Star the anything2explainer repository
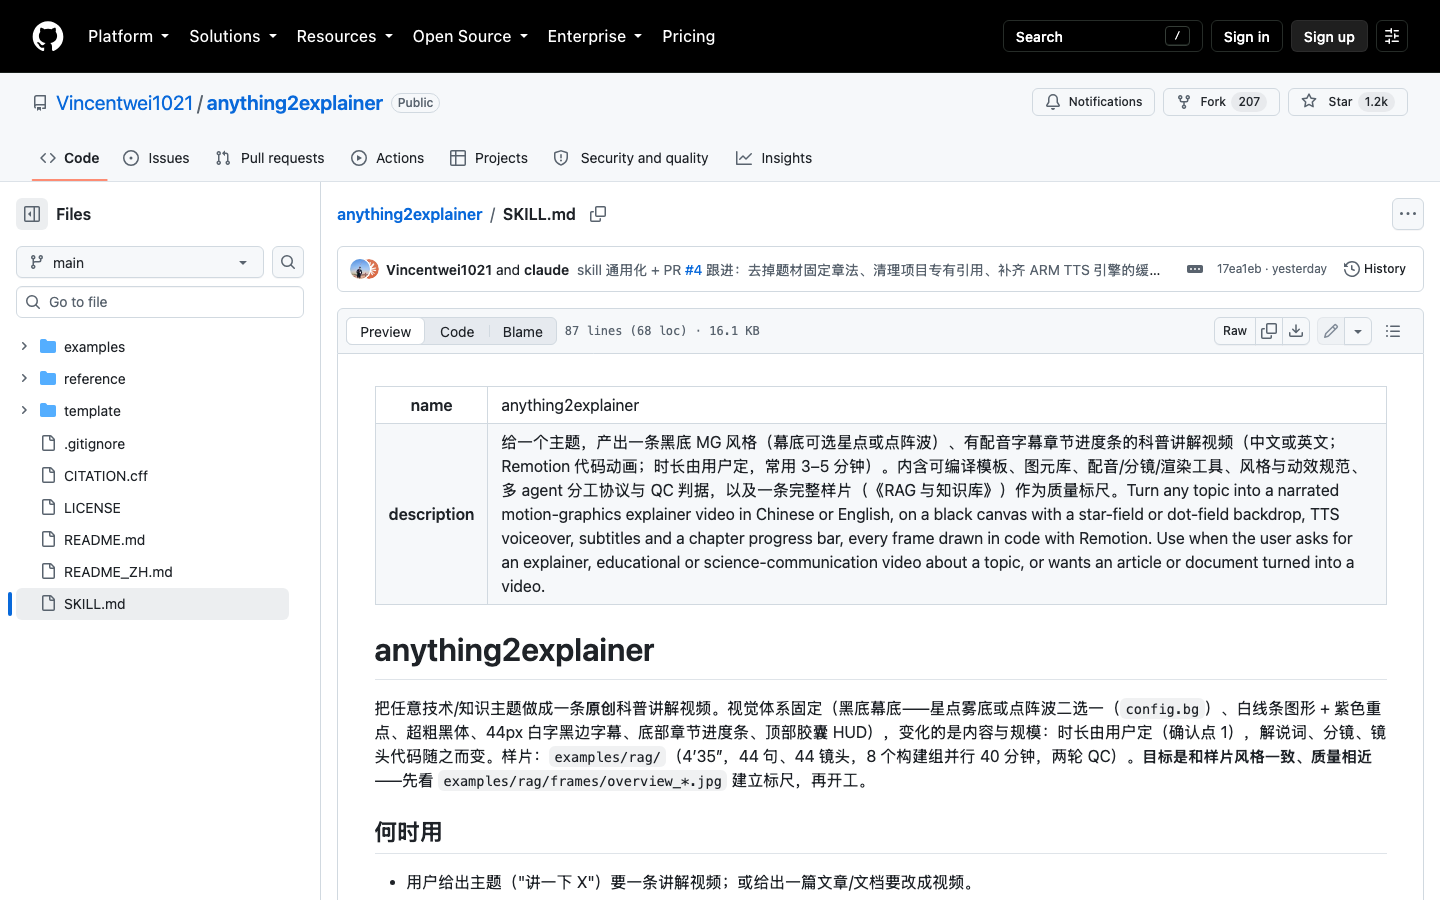1440x900 pixels. click(1348, 102)
